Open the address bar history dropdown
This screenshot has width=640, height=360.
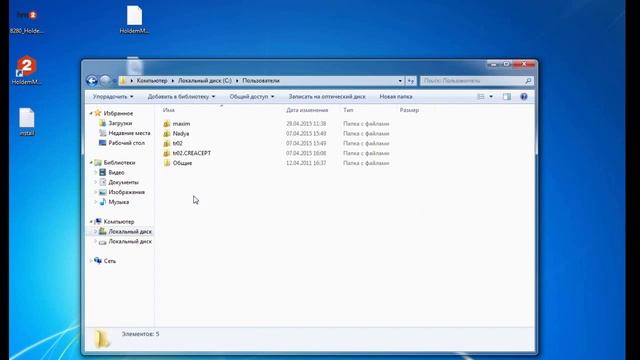400,81
